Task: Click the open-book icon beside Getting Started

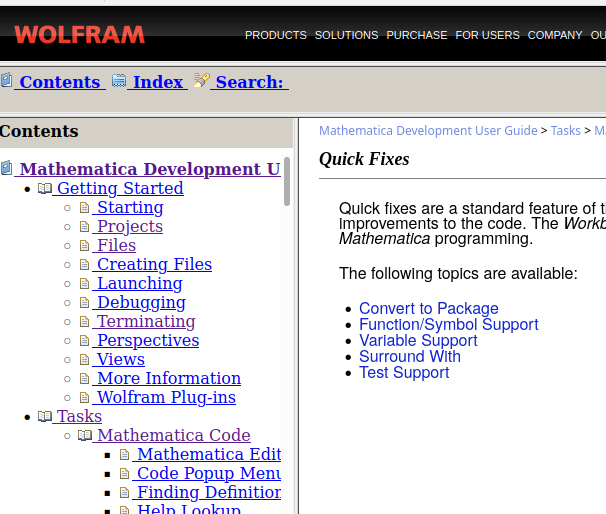Action: click(45, 188)
